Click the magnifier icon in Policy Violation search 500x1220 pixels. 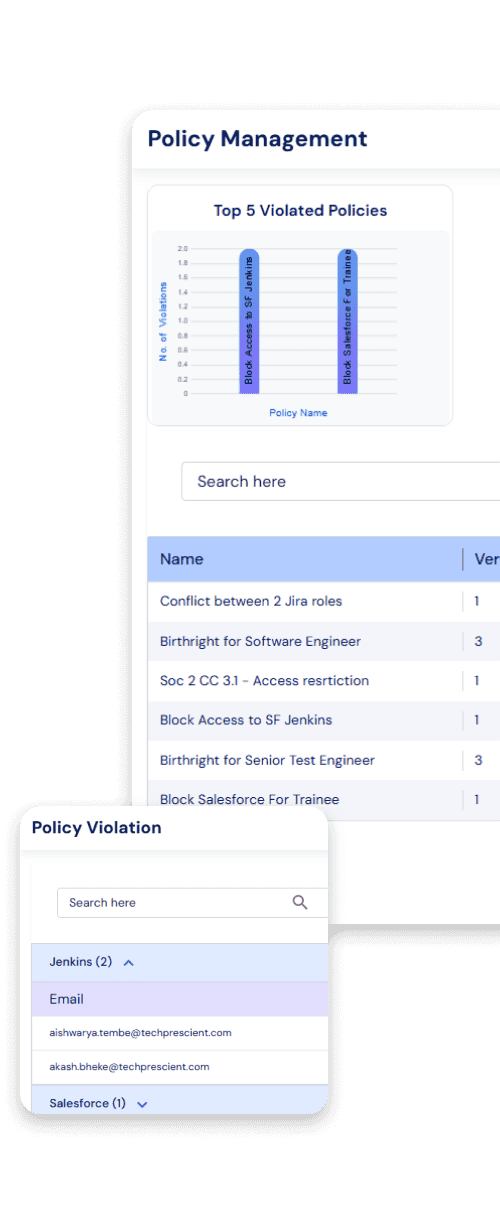pos(300,902)
